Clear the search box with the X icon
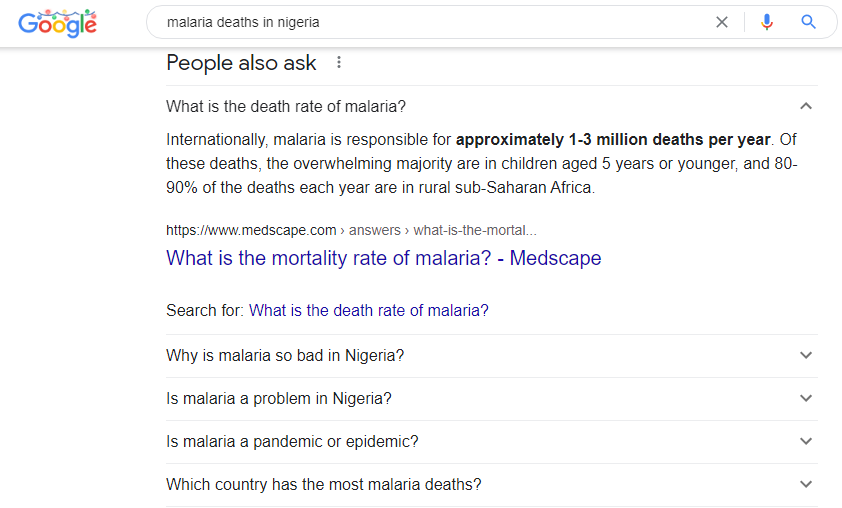The width and height of the screenshot is (842, 508). (x=722, y=22)
